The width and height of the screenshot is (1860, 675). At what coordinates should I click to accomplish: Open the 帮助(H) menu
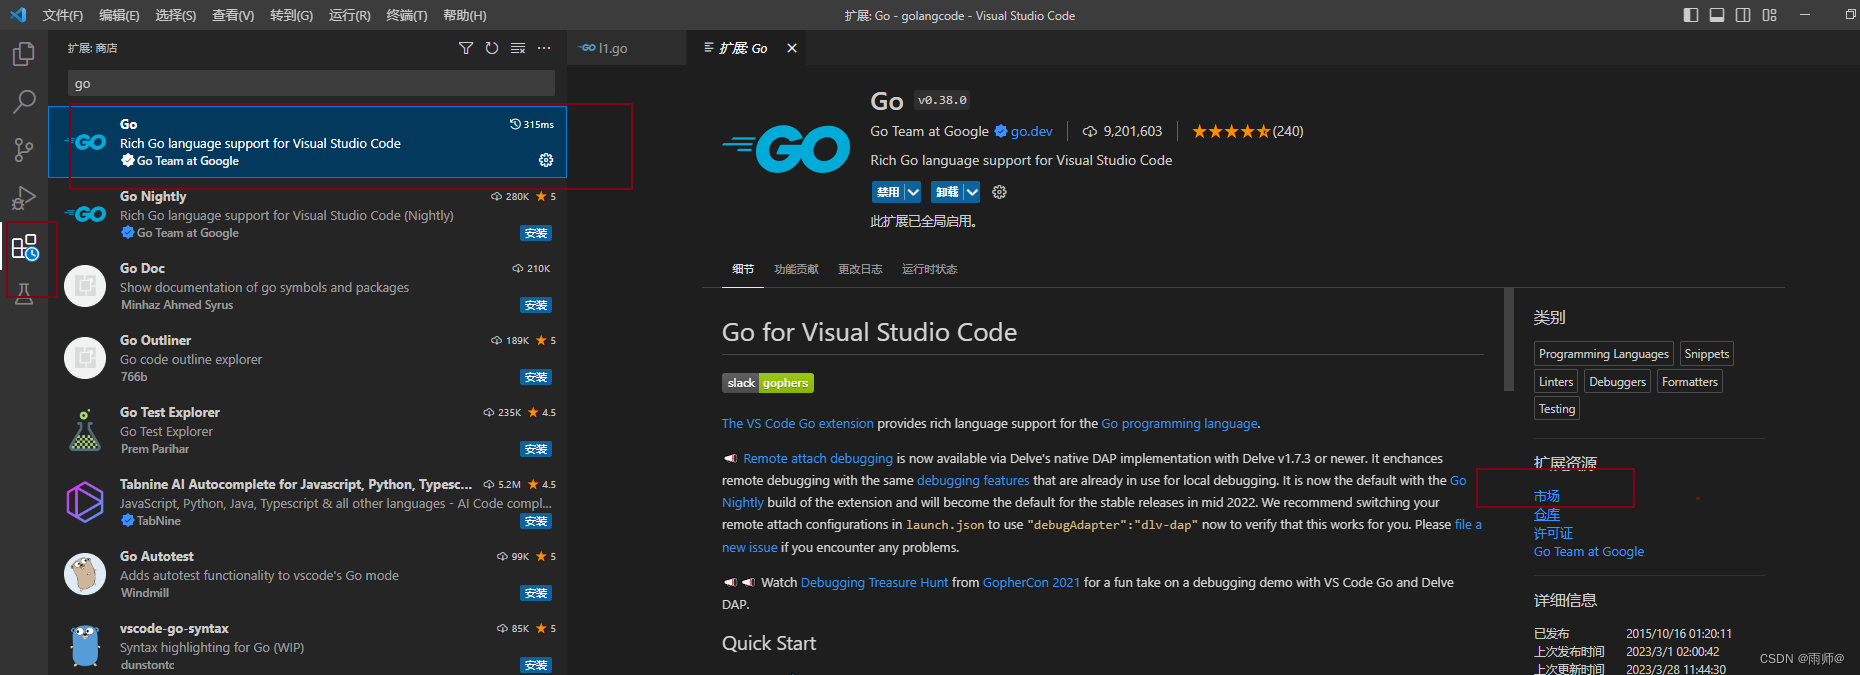[465, 15]
